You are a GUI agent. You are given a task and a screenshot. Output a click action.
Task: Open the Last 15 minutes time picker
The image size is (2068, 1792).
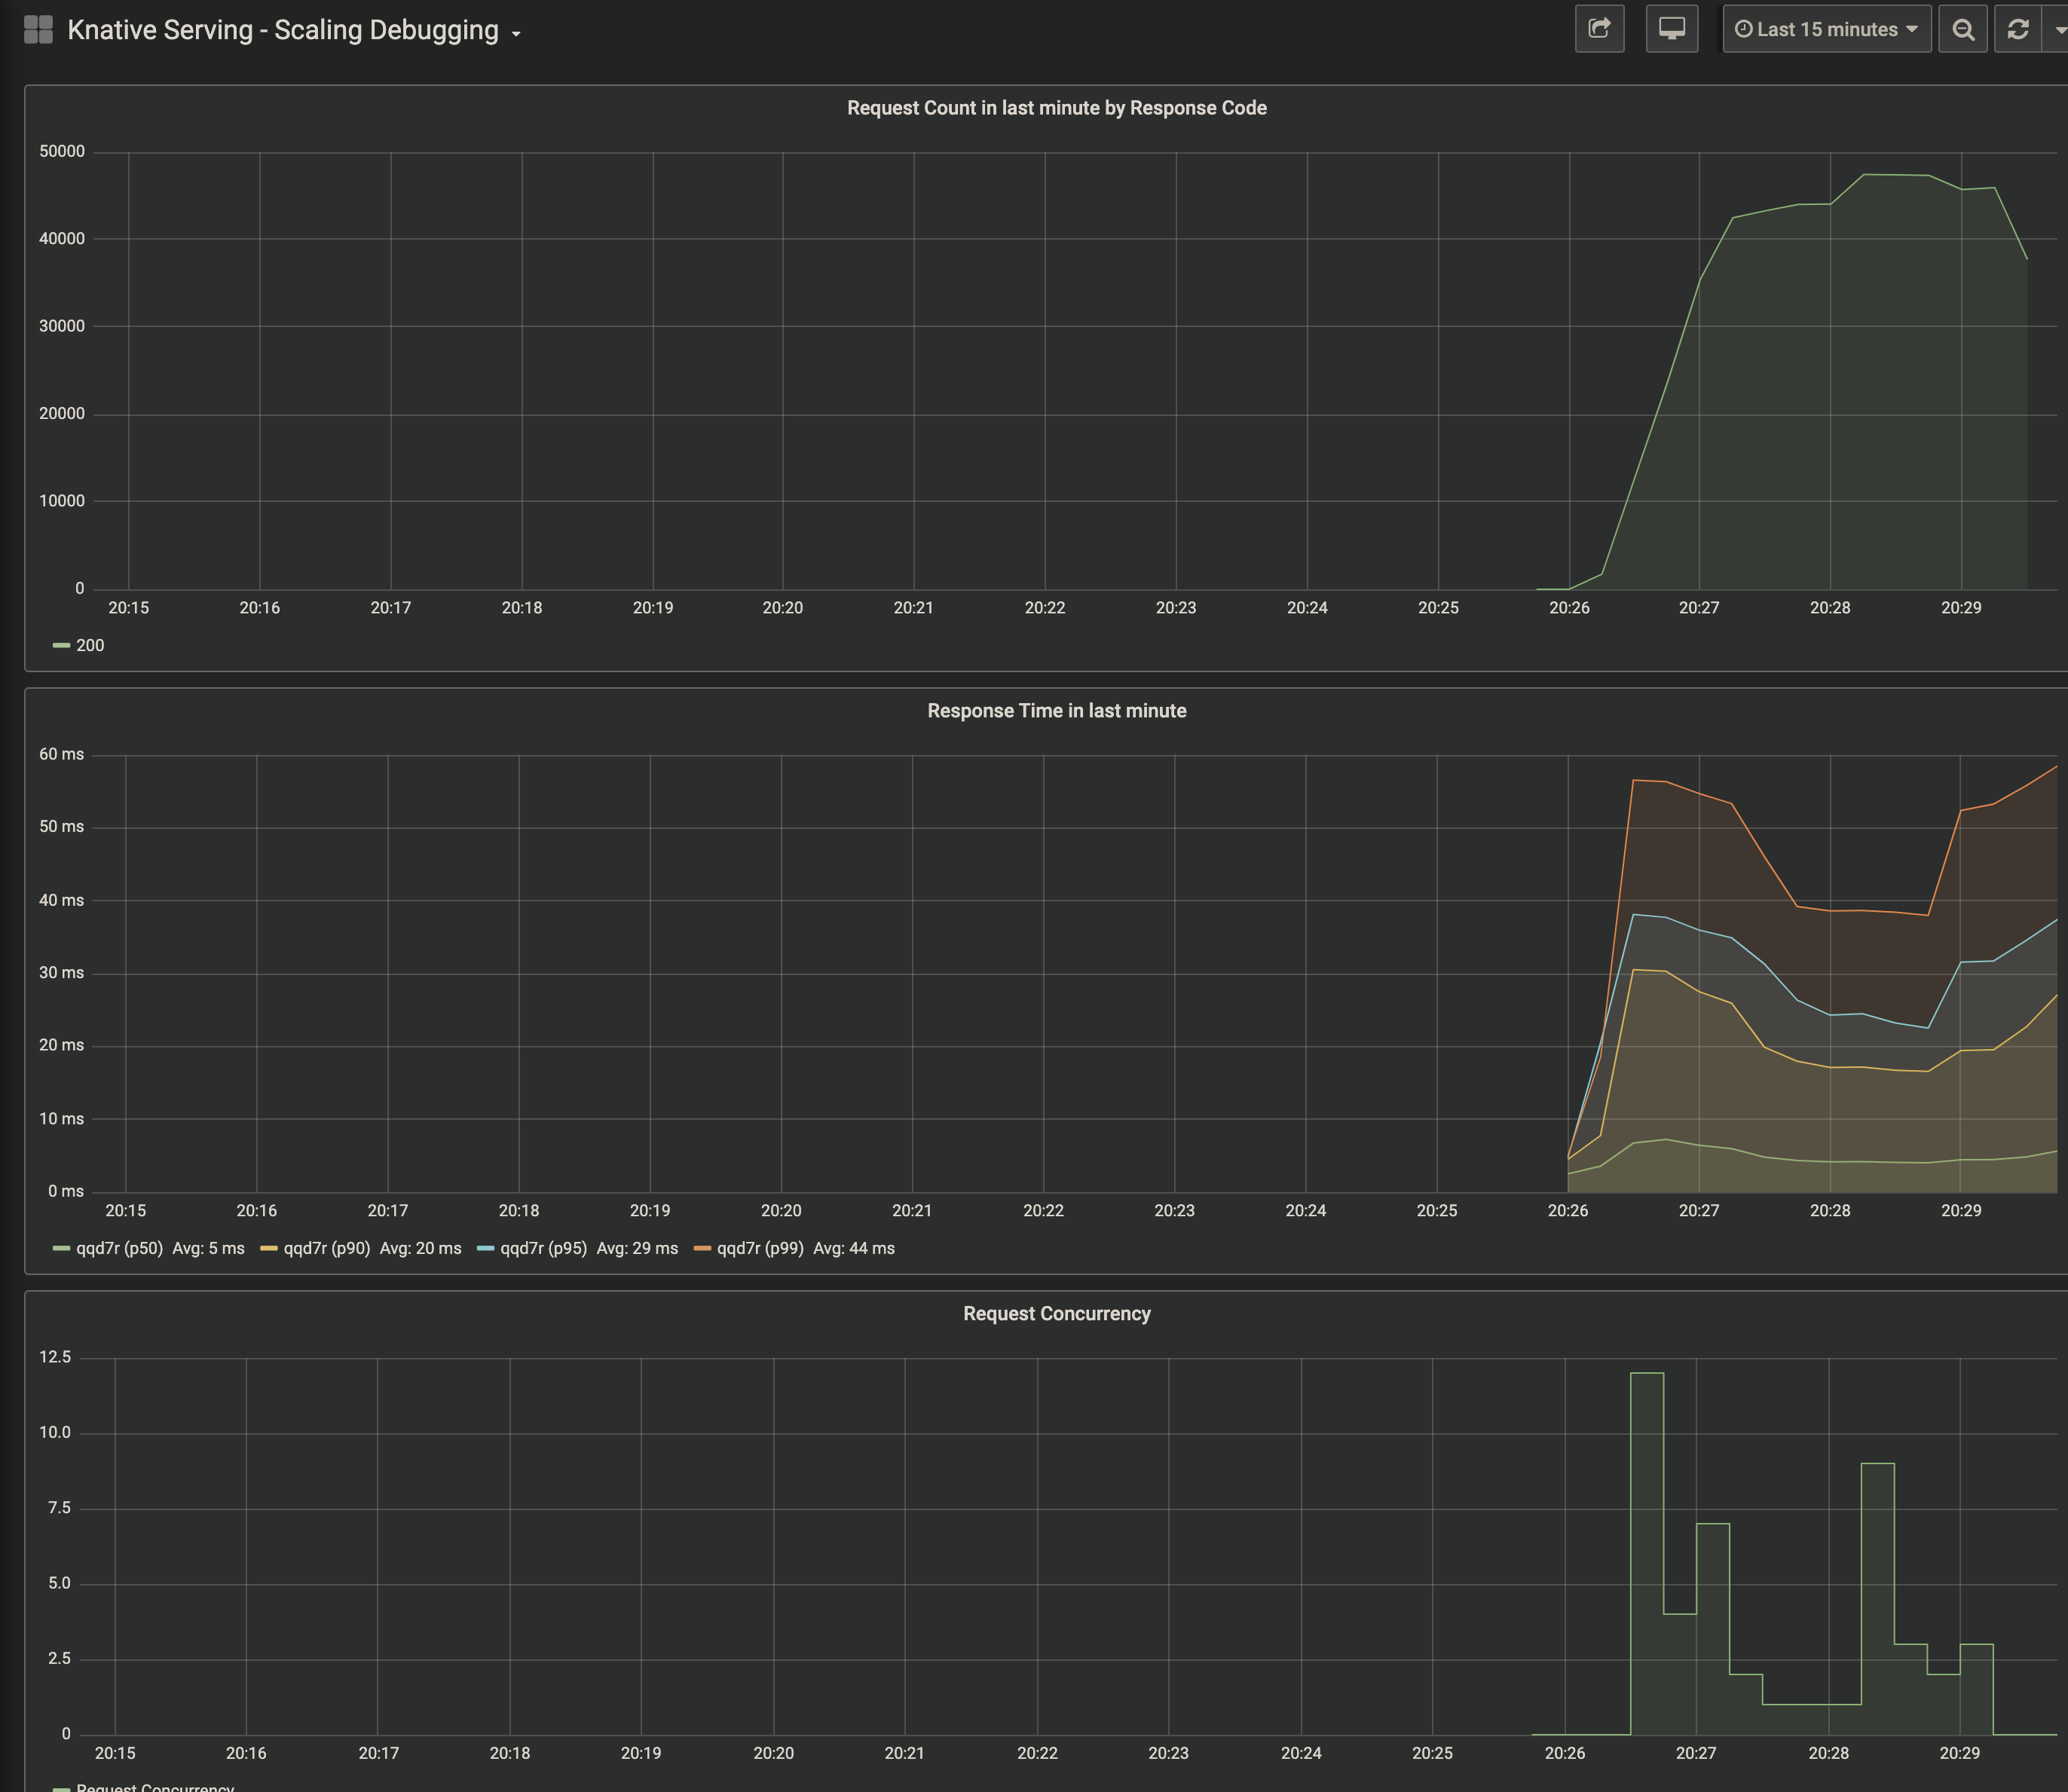click(x=1826, y=29)
